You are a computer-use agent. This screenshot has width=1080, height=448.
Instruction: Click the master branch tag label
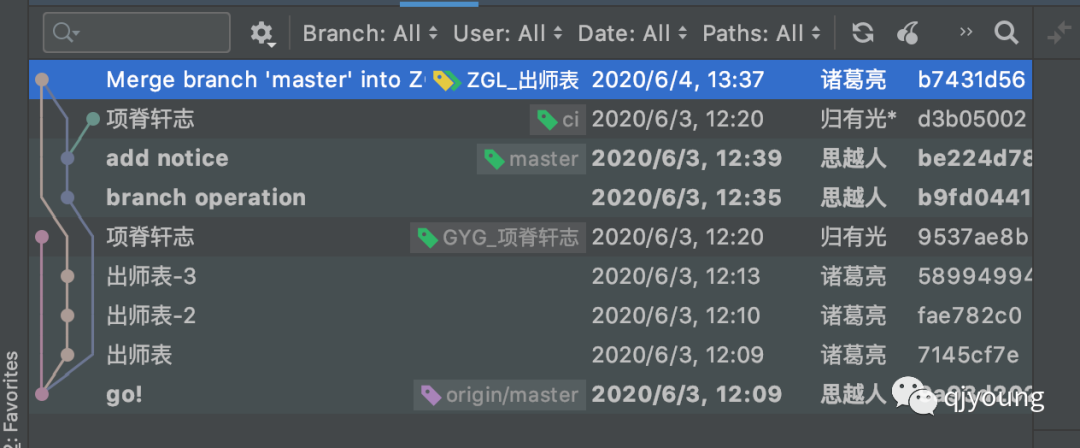click(x=531, y=159)
